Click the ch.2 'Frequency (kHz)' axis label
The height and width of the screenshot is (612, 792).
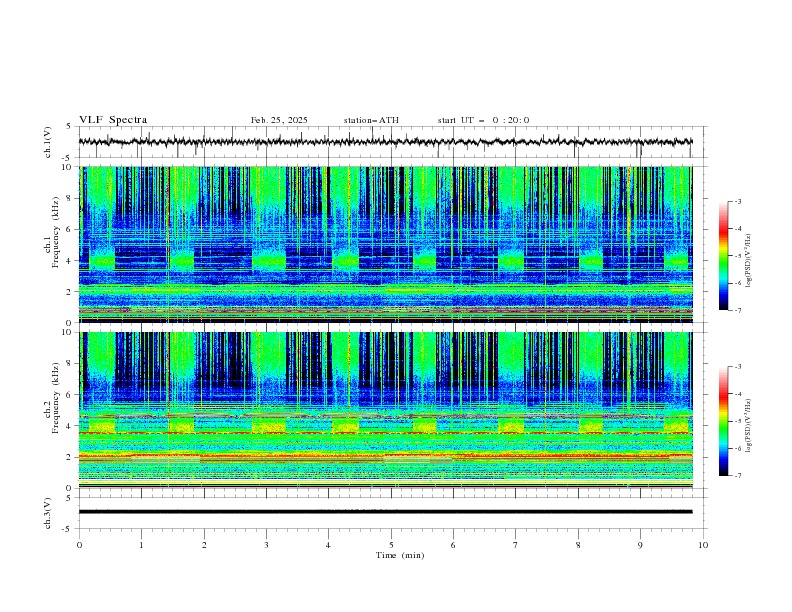click(x=55, y=398)
